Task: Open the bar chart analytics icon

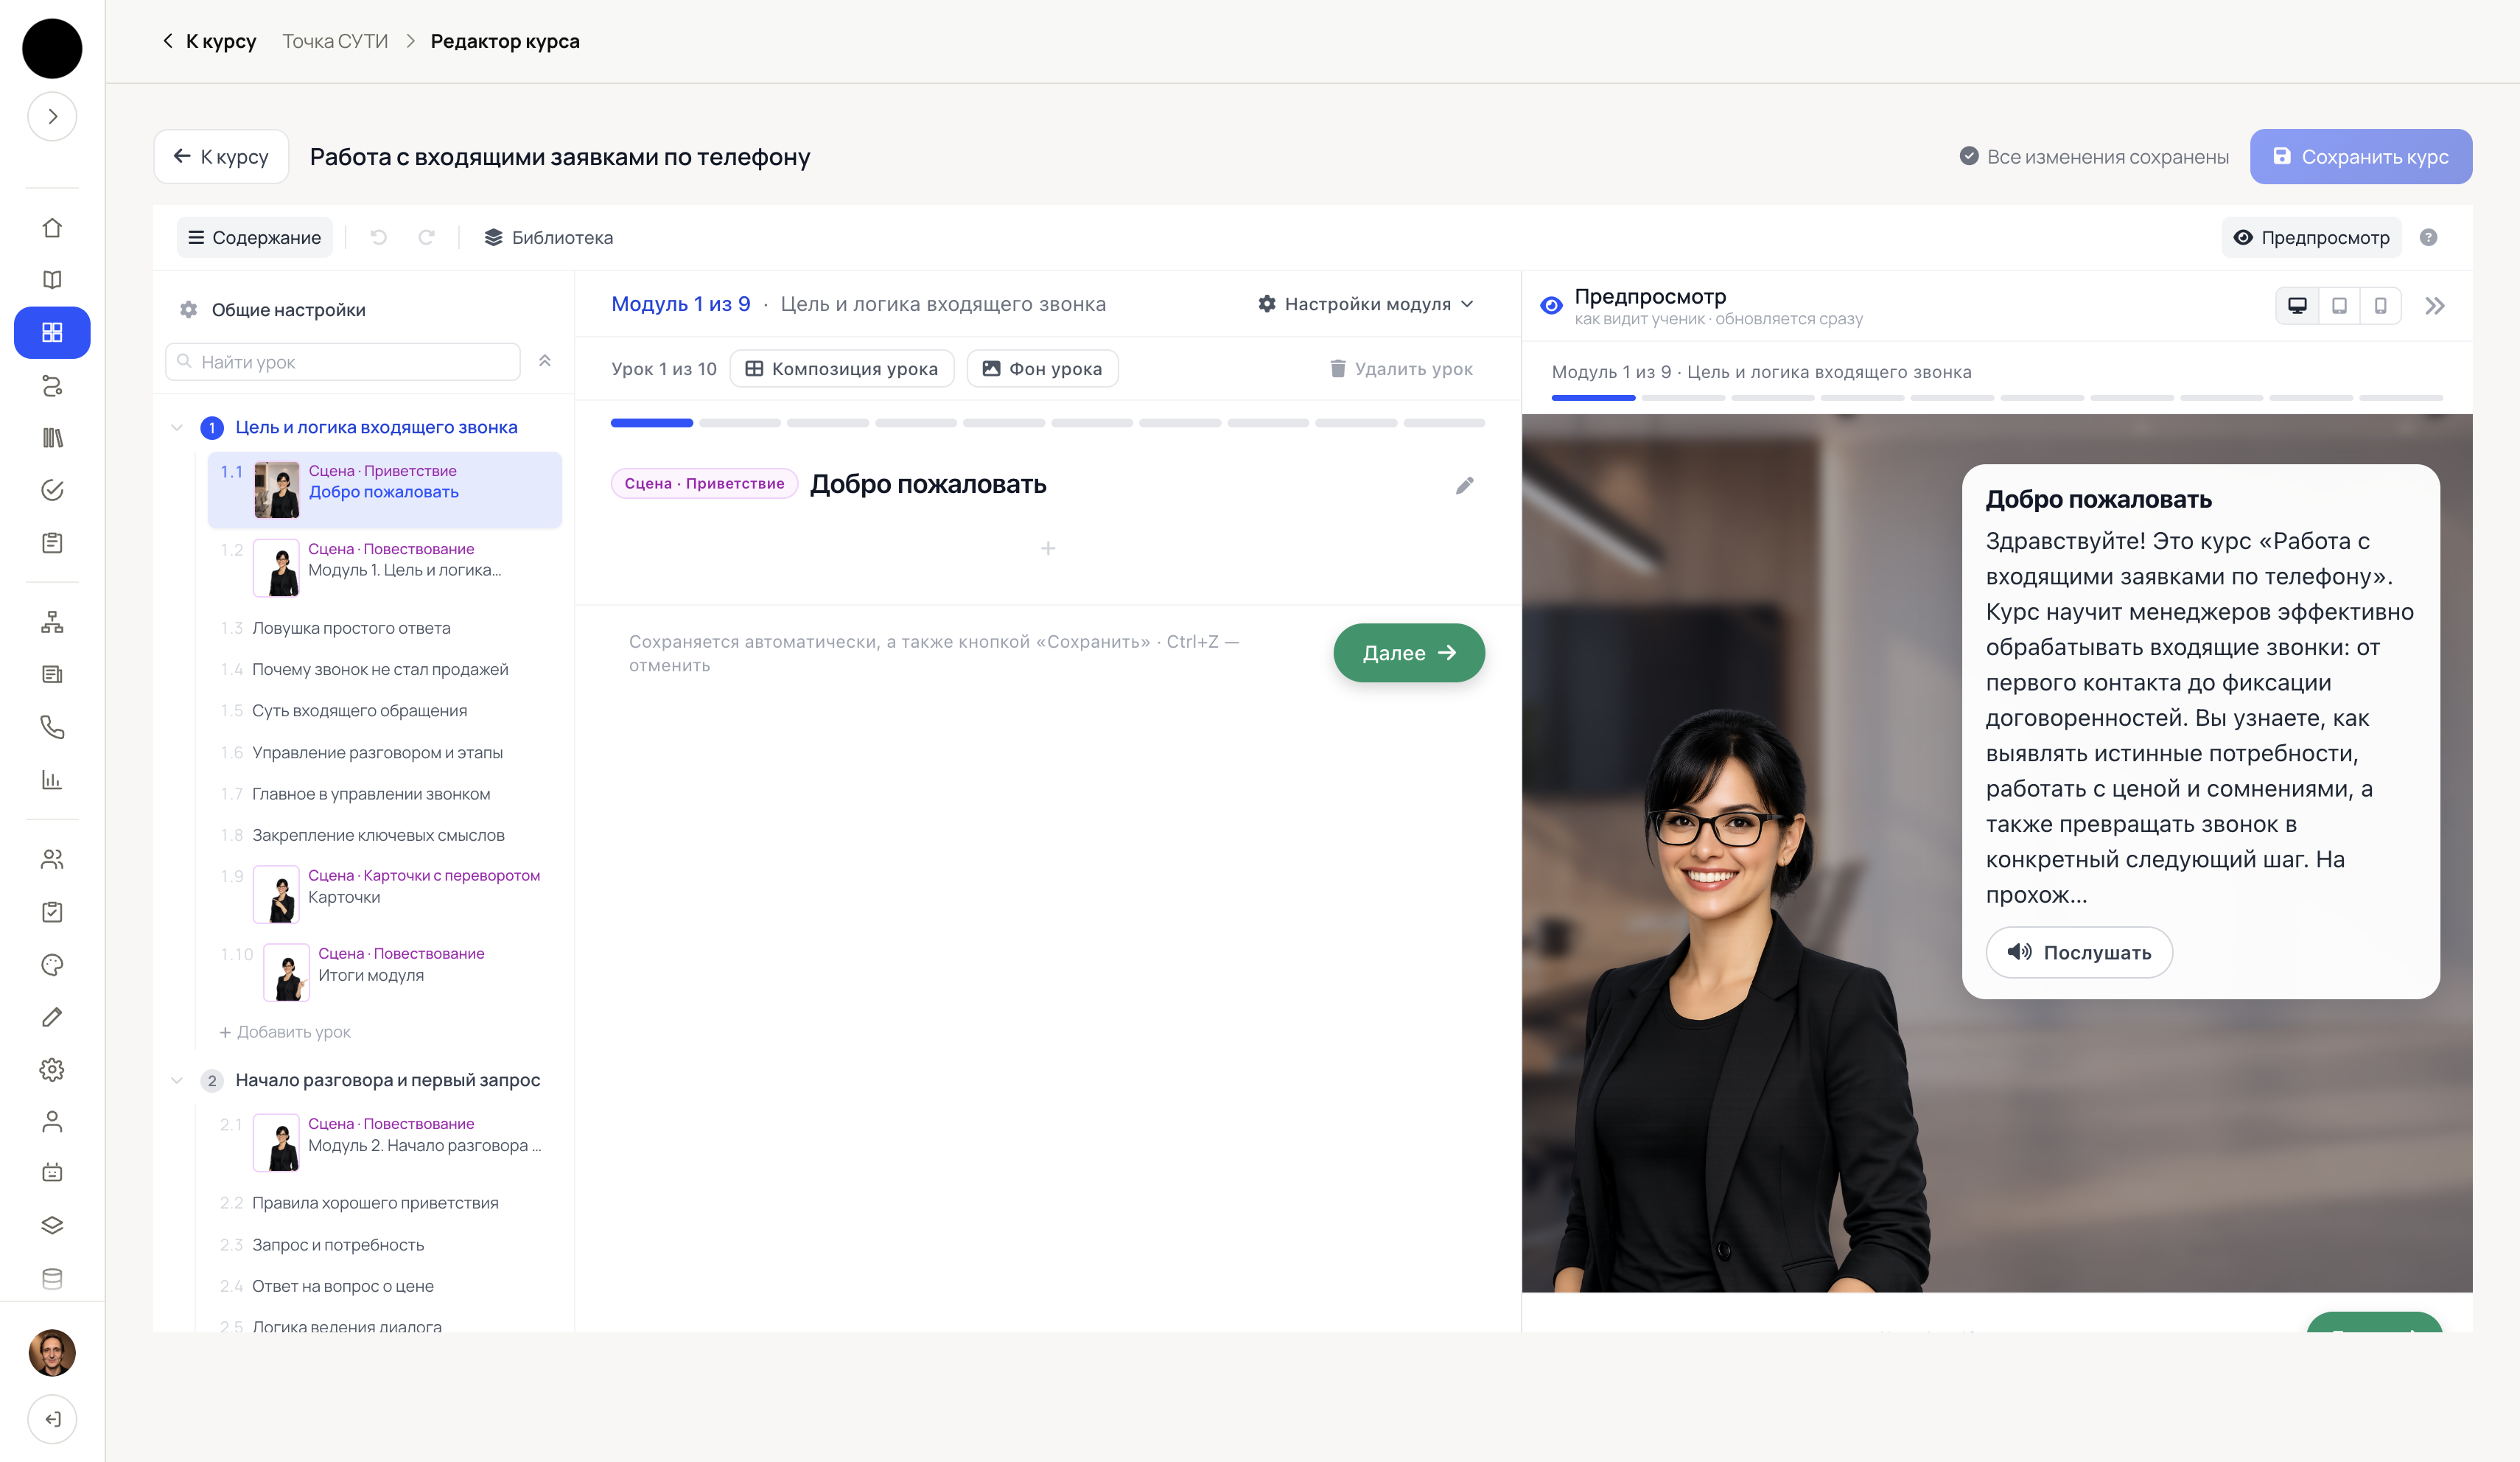Action: [x=52, y=779]
